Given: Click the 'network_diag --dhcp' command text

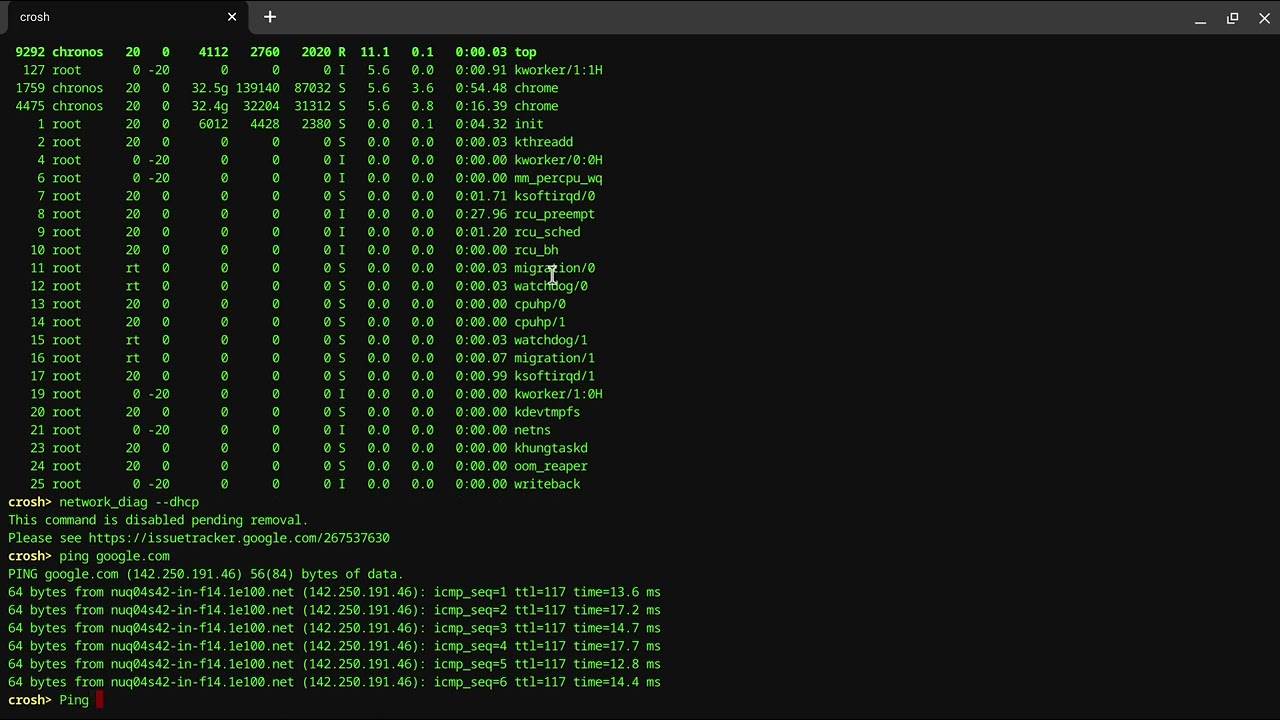Looking at the screenshot, I should [x=129, y=502].
